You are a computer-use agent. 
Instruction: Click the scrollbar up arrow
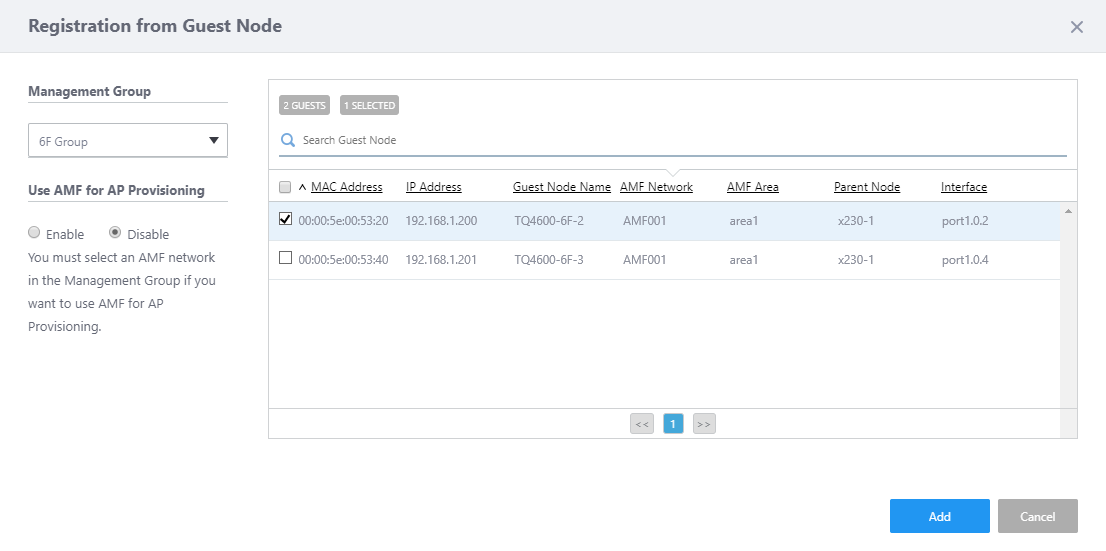pos(1068,211)
